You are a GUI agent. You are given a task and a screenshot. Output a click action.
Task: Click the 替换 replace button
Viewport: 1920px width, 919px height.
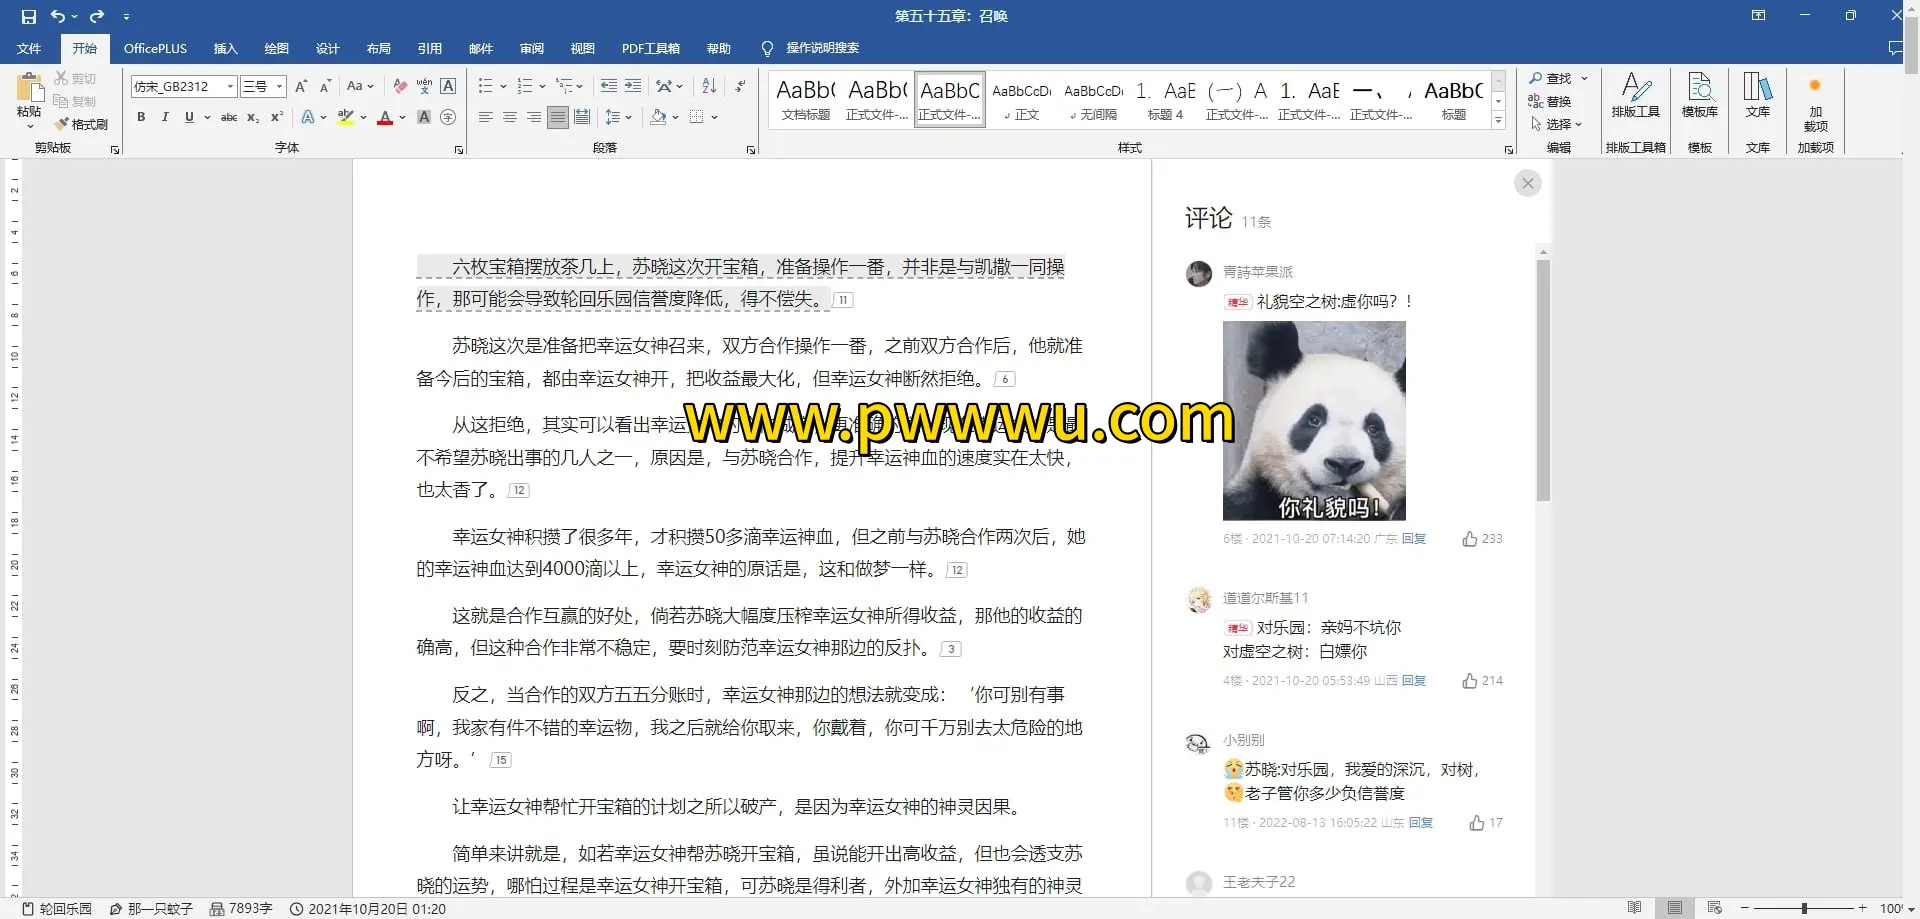point(1550,101)
